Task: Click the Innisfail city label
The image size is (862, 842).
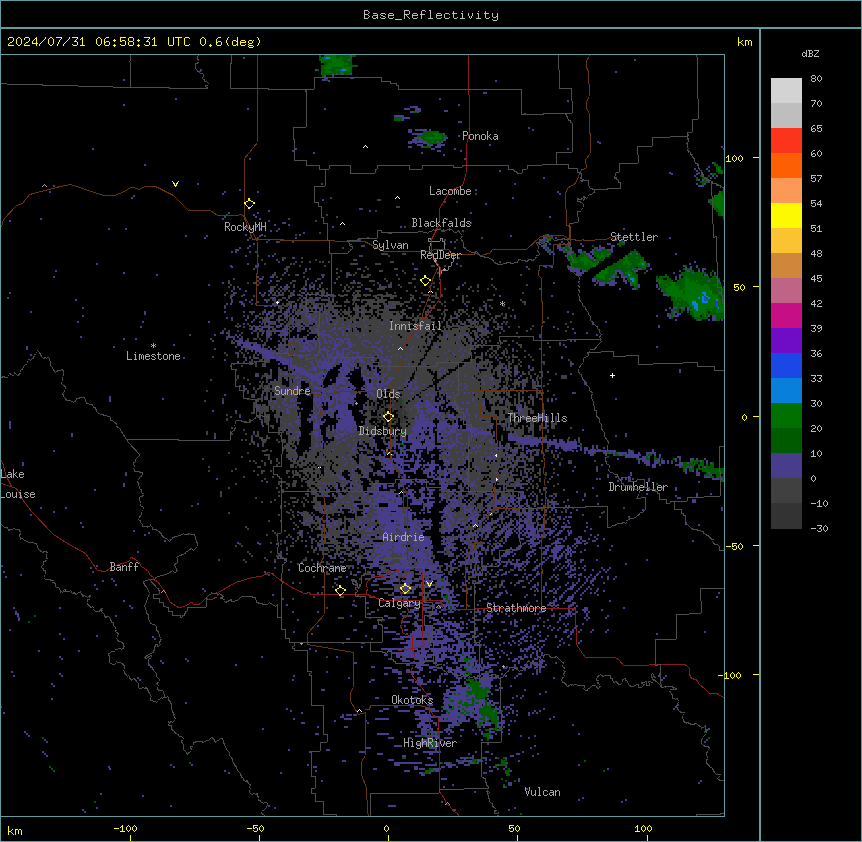Action: point(415,326)
